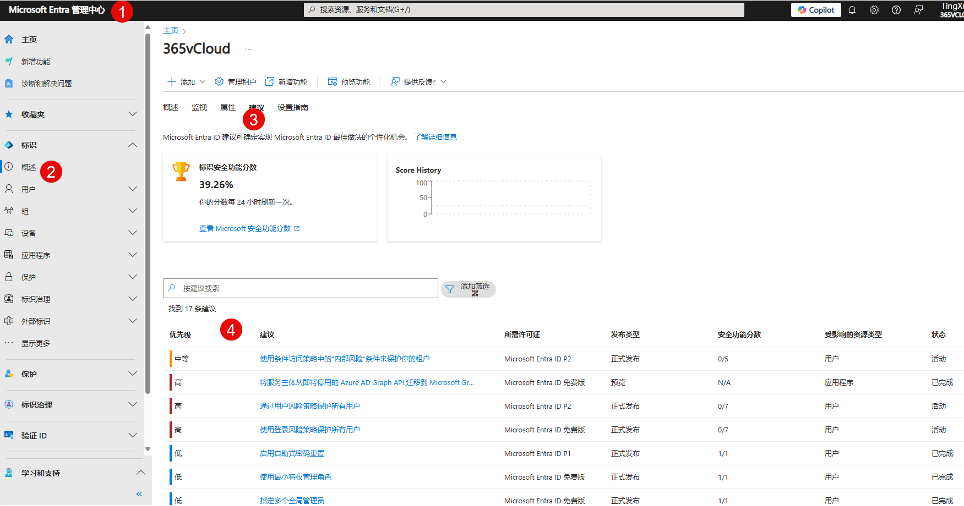
Task: Click 管理租户 gear in the toolbar
Action: (235, 82)
